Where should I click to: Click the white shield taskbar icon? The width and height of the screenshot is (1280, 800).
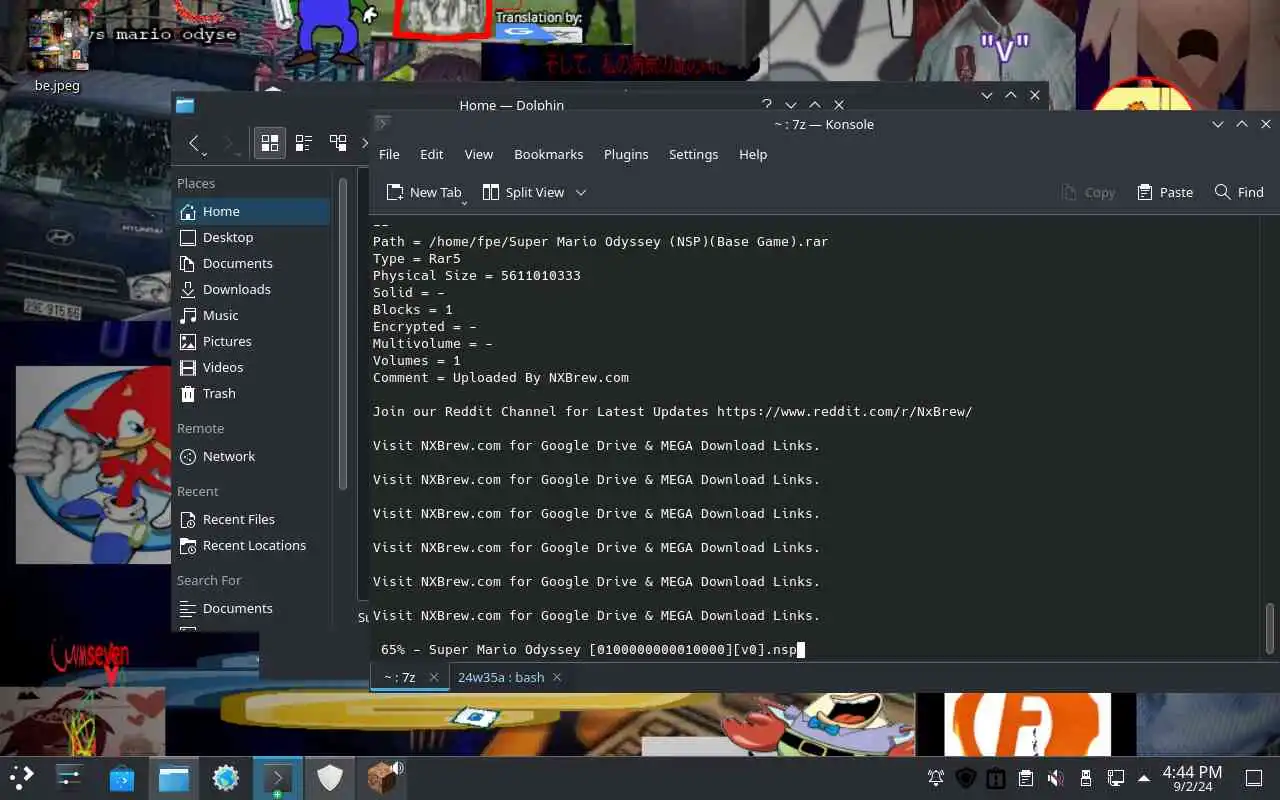(x=330, y=777)
